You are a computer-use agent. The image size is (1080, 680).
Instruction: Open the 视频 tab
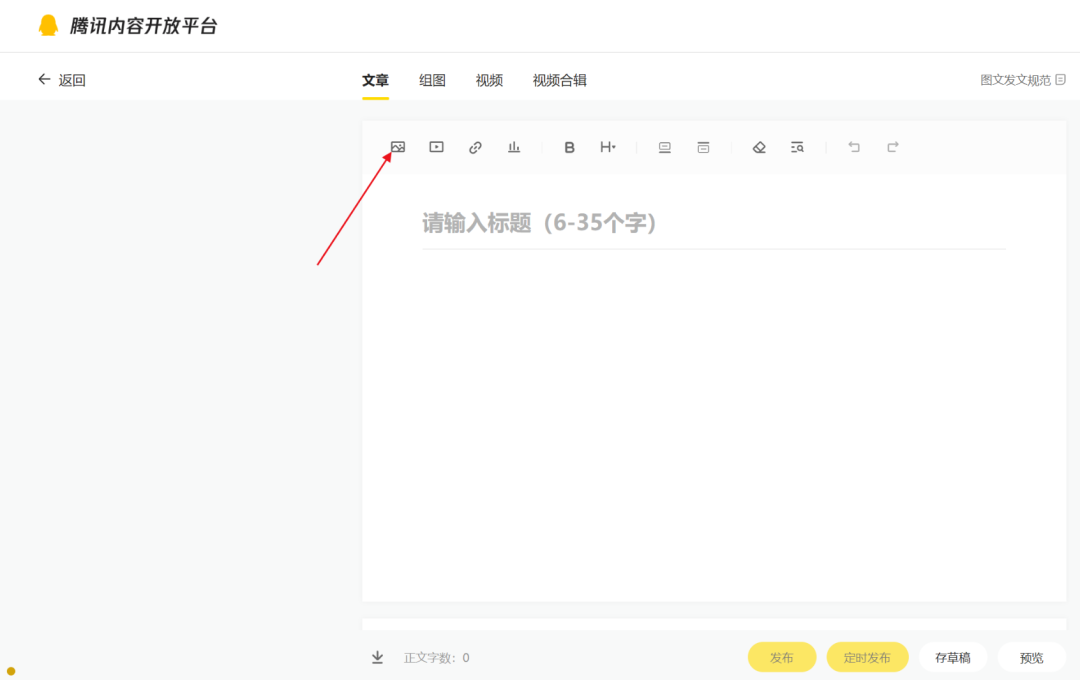click(489, 80)
